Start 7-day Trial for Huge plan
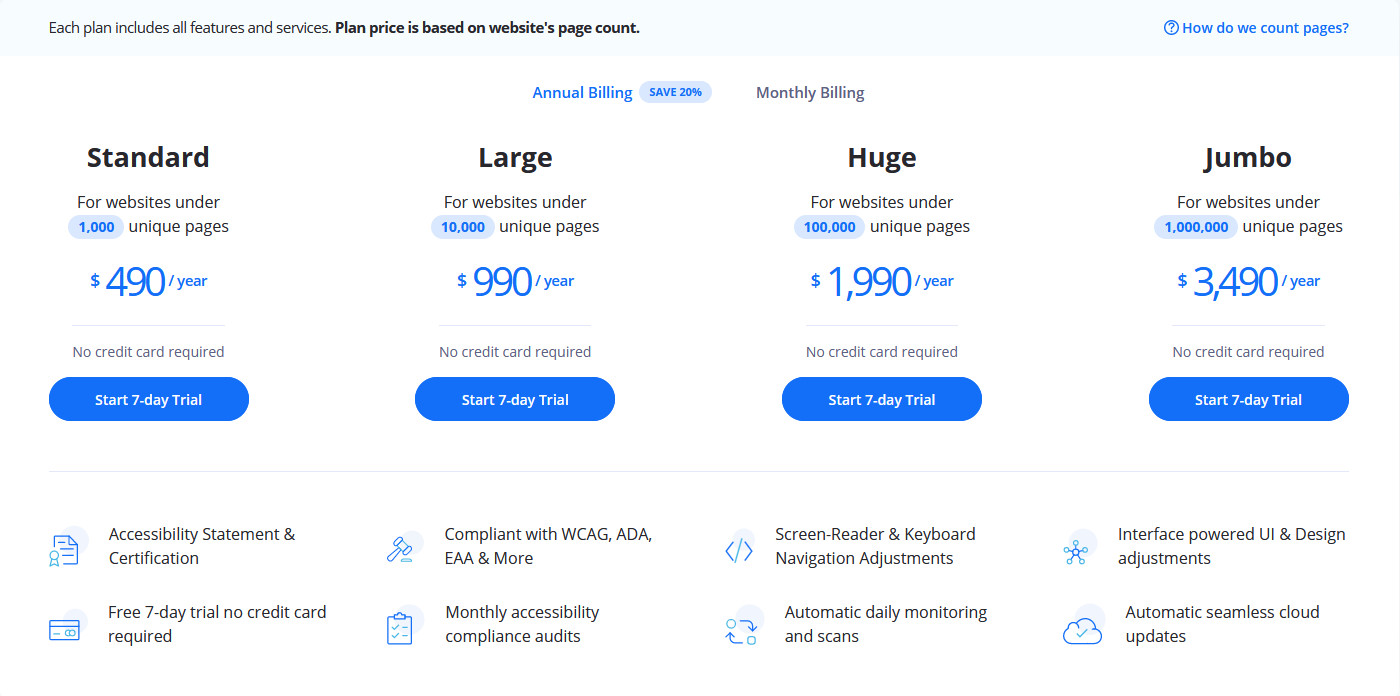This screenshot has width=1400, height=696. [x=882, y=399]
